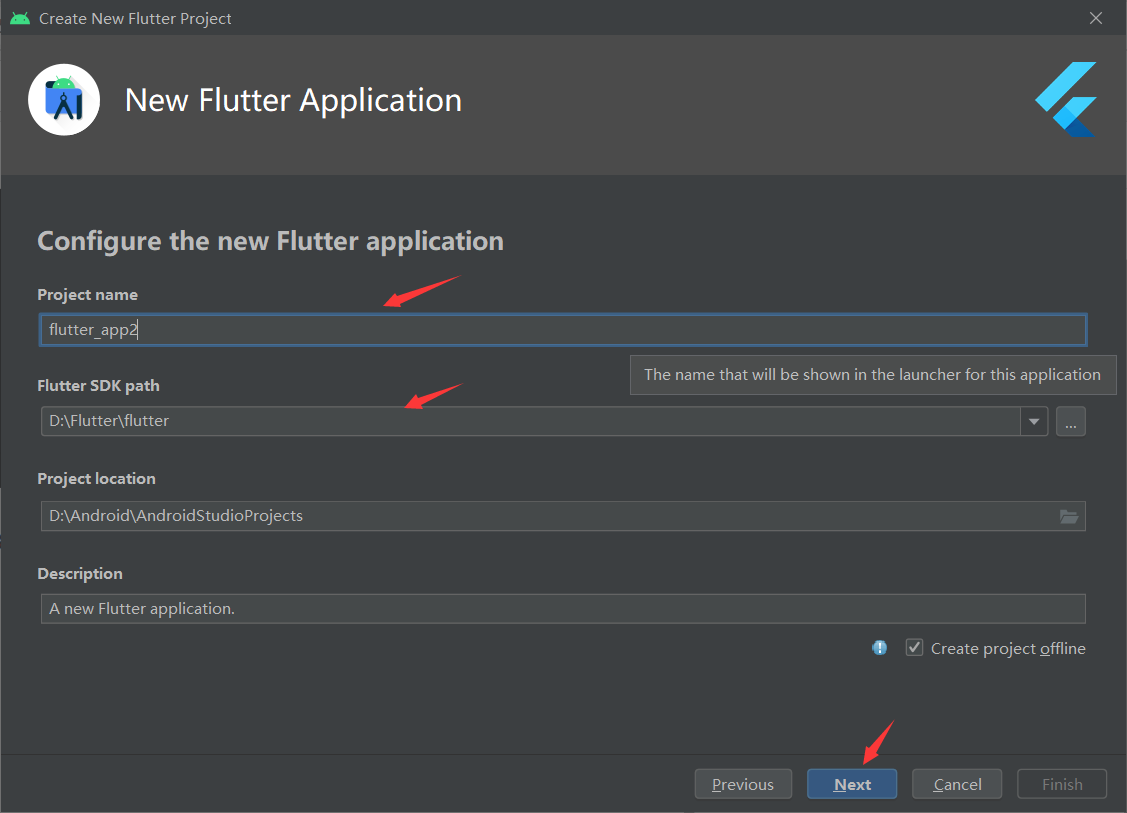Screen dimensions: 1127x813
Task: Edit the Description field
Action: coord(563,609)
